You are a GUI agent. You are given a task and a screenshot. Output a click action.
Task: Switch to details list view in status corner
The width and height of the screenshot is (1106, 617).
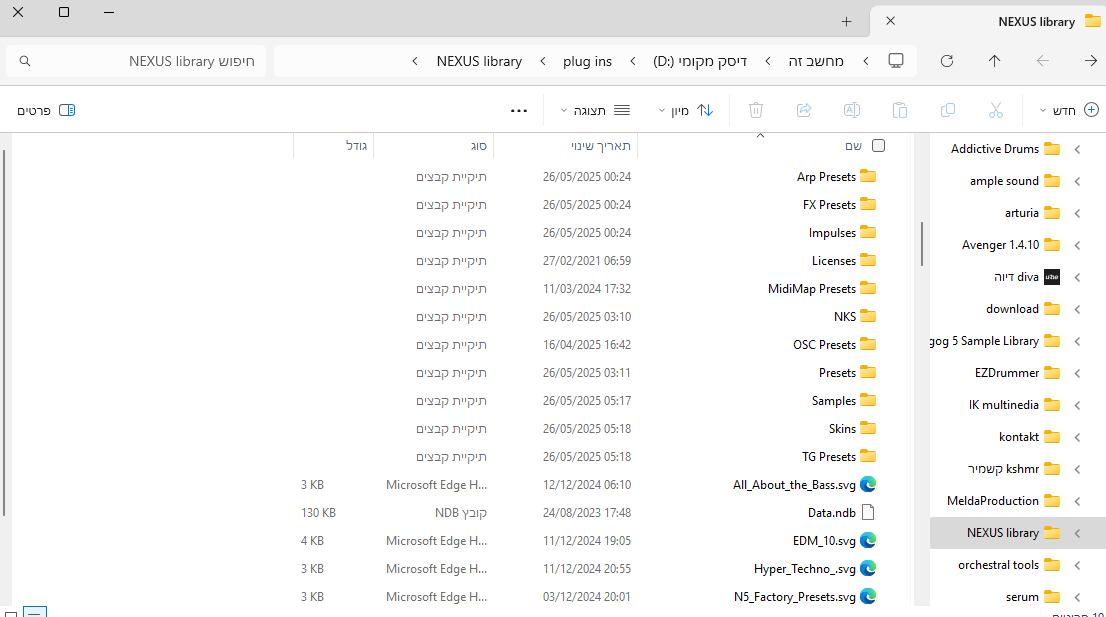pos(35,612)
